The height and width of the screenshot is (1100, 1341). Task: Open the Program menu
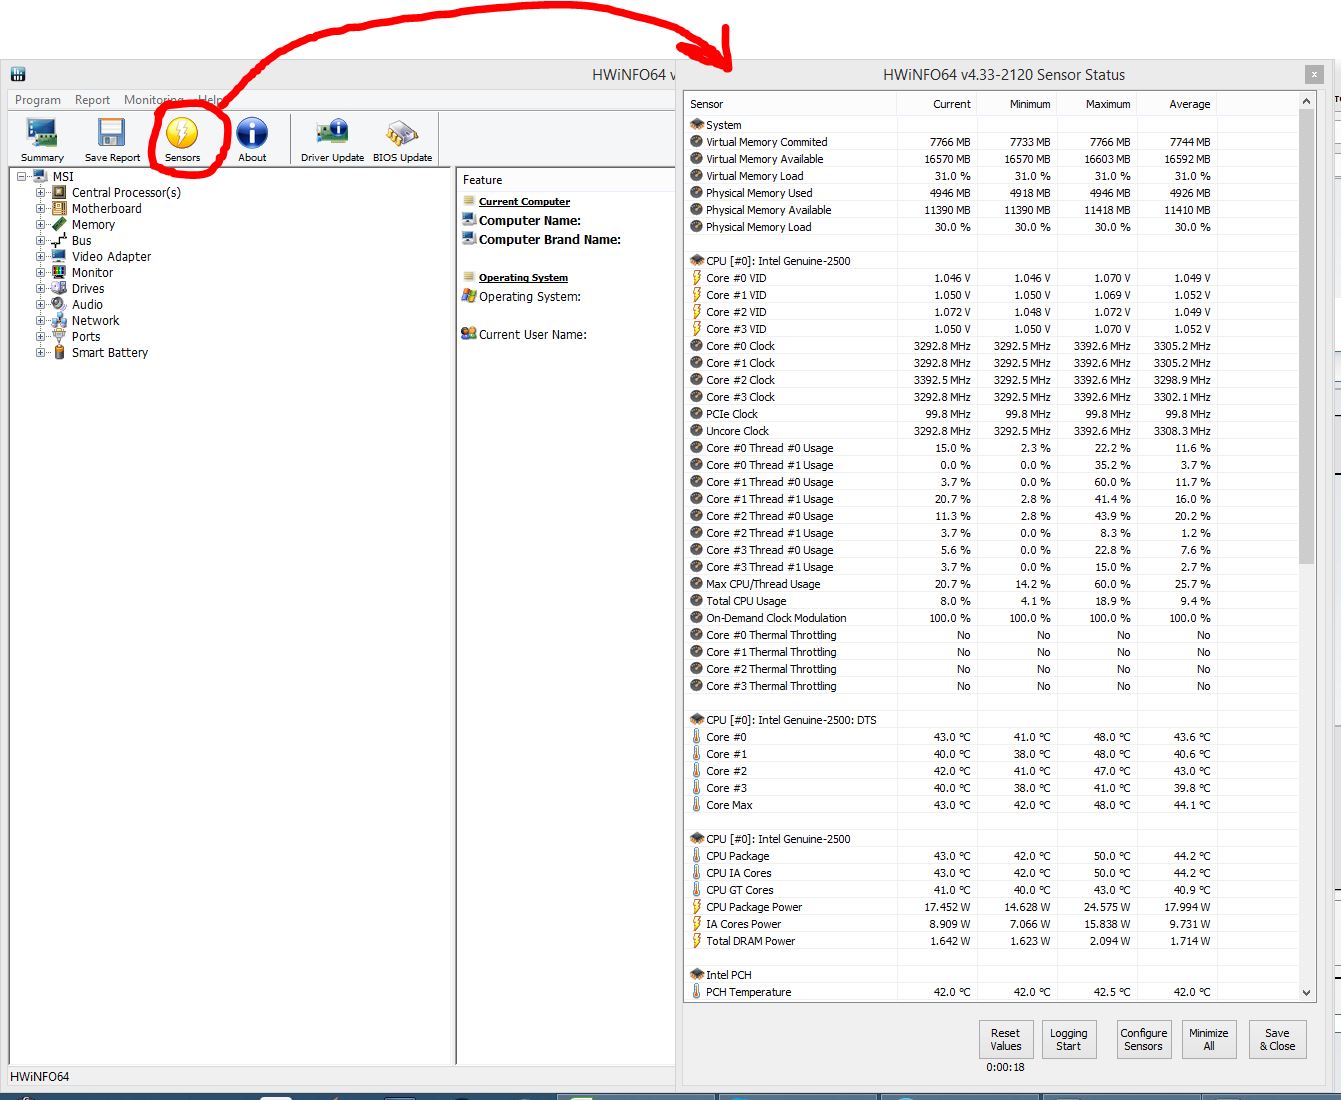[x=38, y=100]
